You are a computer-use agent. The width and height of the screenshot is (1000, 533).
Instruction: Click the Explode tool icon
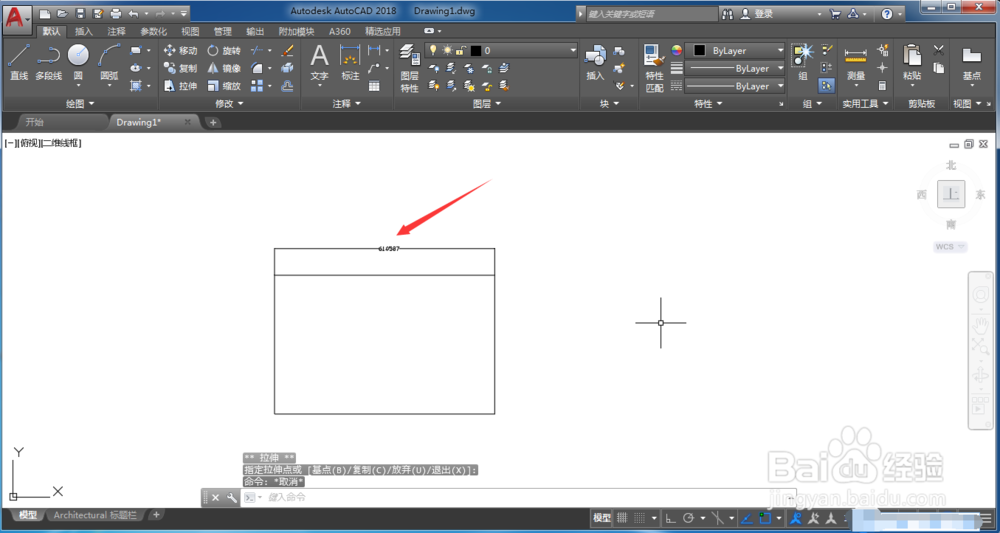pos(287,68)
